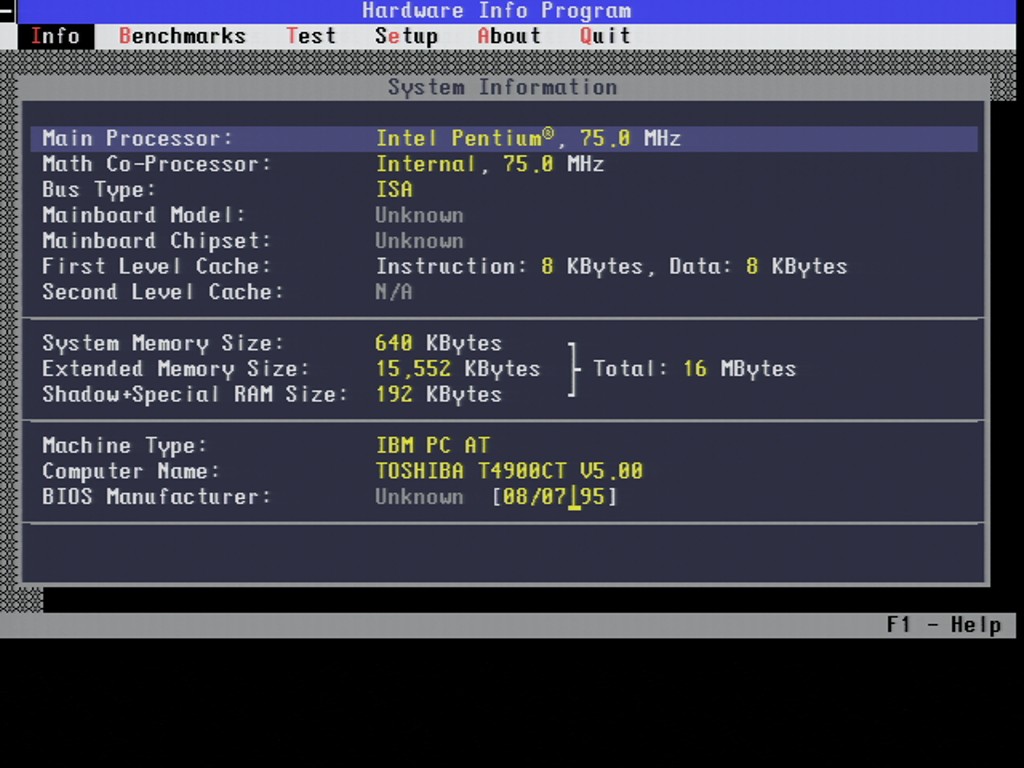Viewport: 1024px width, 768px height.
Task: Click the System Information window title
Action: click(x=503, y=87)
